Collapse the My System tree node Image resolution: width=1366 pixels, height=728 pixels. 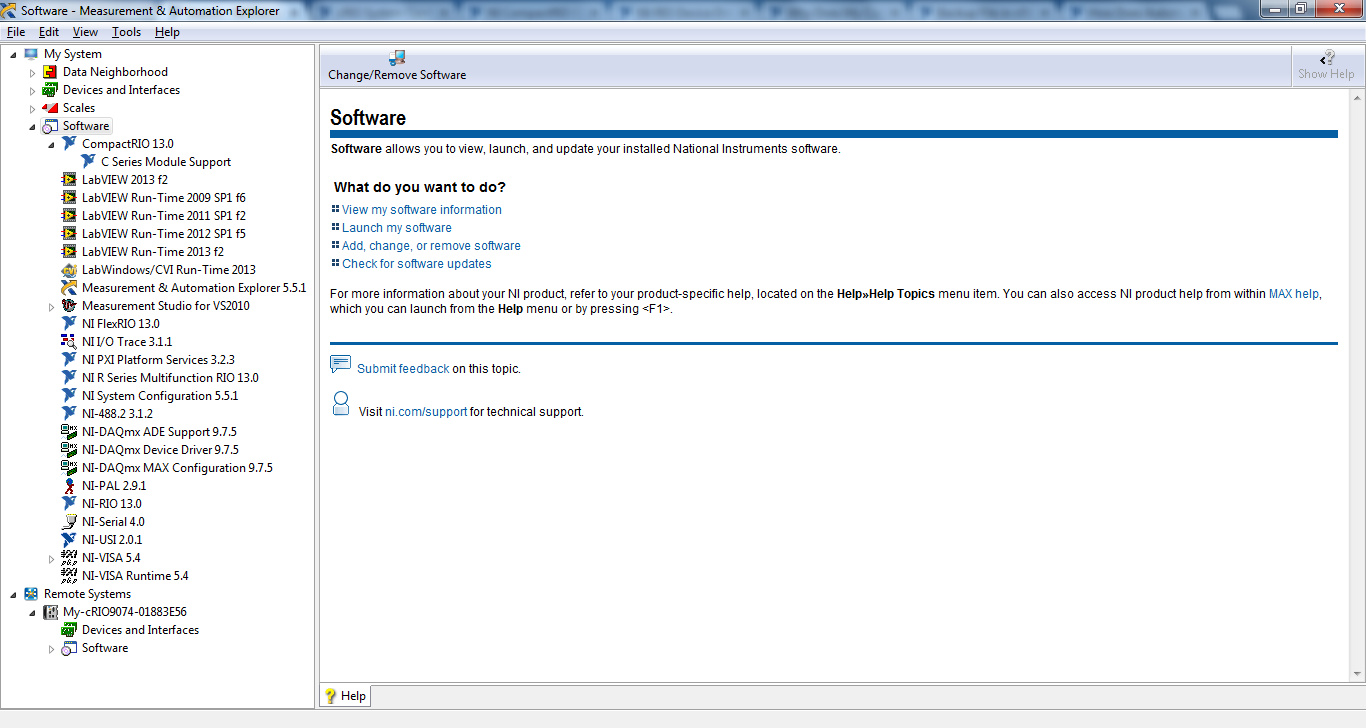coord(13,54)
